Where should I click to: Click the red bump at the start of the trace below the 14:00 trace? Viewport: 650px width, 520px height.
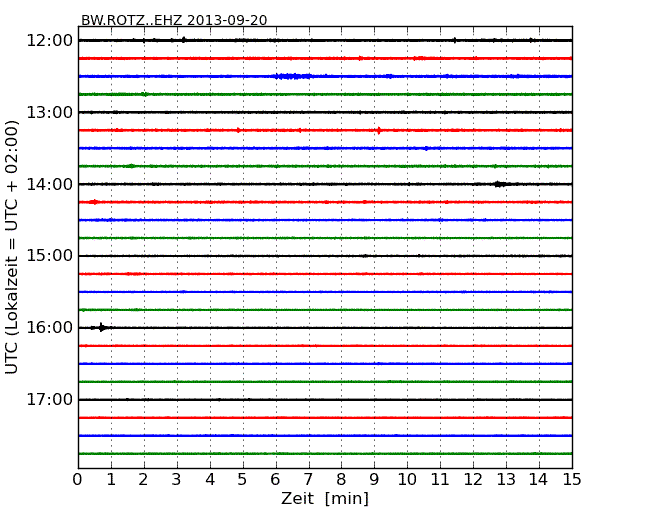(x=95, y=202)
